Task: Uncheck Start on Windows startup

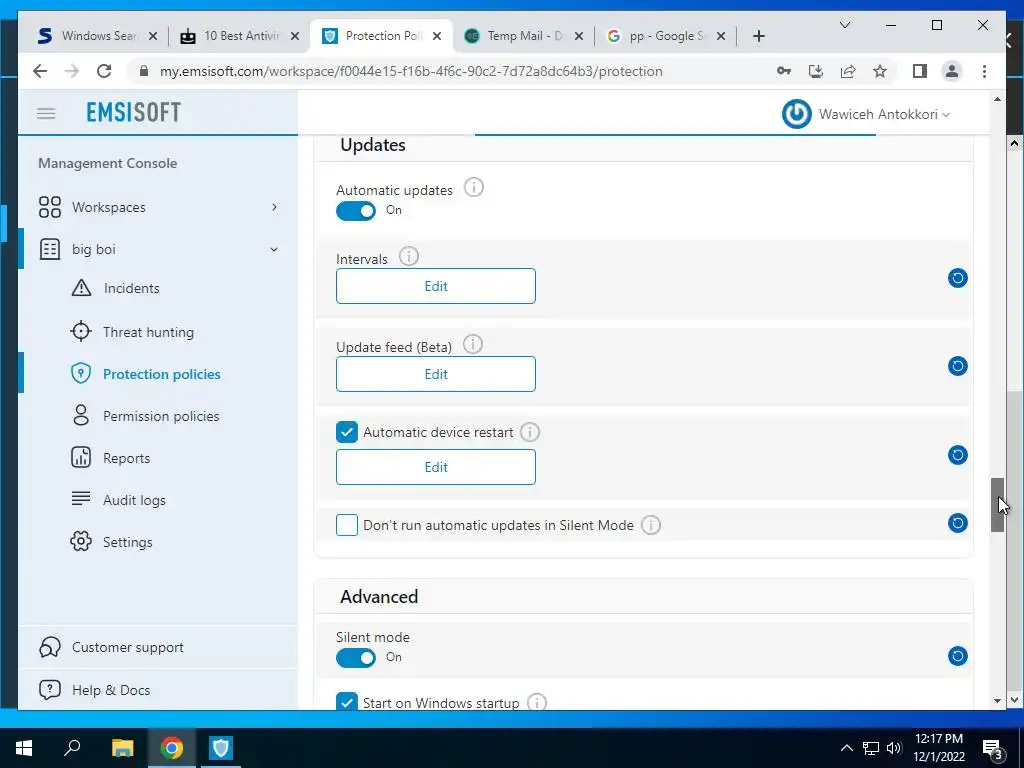Action: [x=347, y=702]
